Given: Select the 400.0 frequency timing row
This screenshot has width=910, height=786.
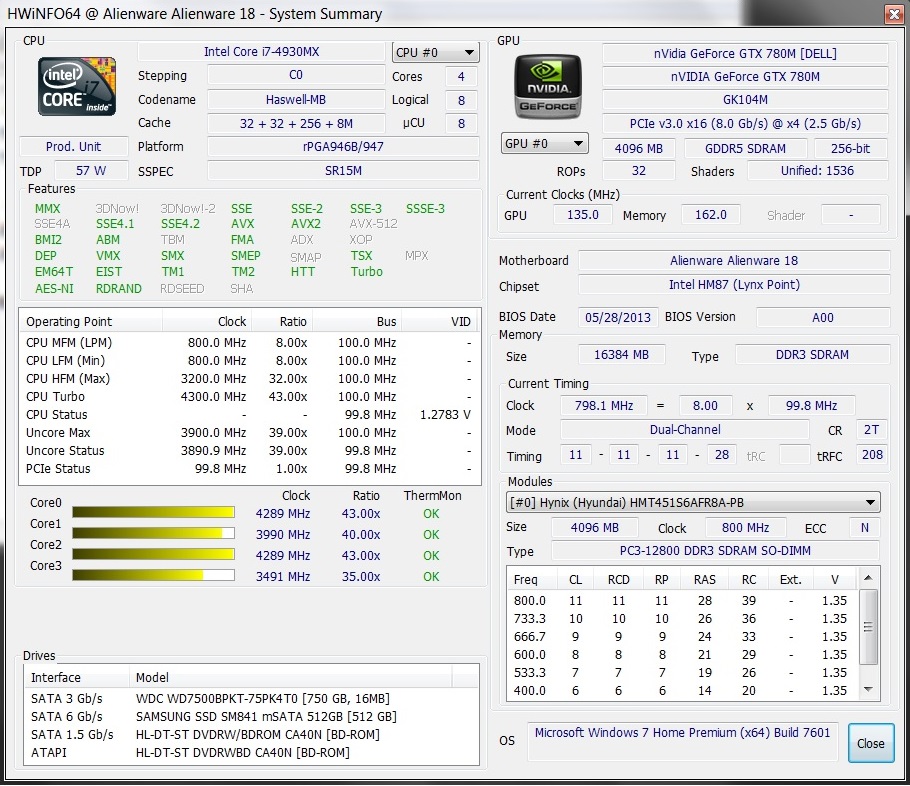Looking at the screenshot, I should coord(683,690).
